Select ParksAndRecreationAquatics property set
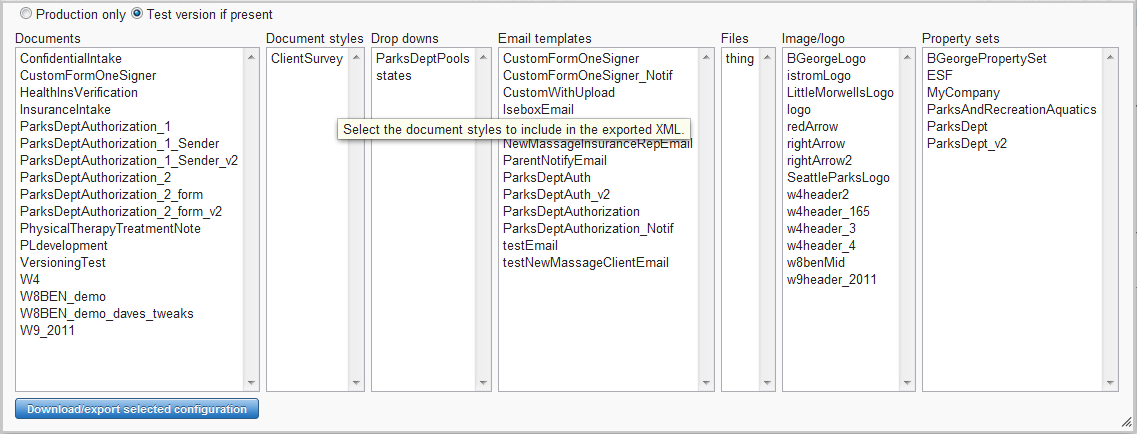1137x434 pixels. click(1011, 110)
